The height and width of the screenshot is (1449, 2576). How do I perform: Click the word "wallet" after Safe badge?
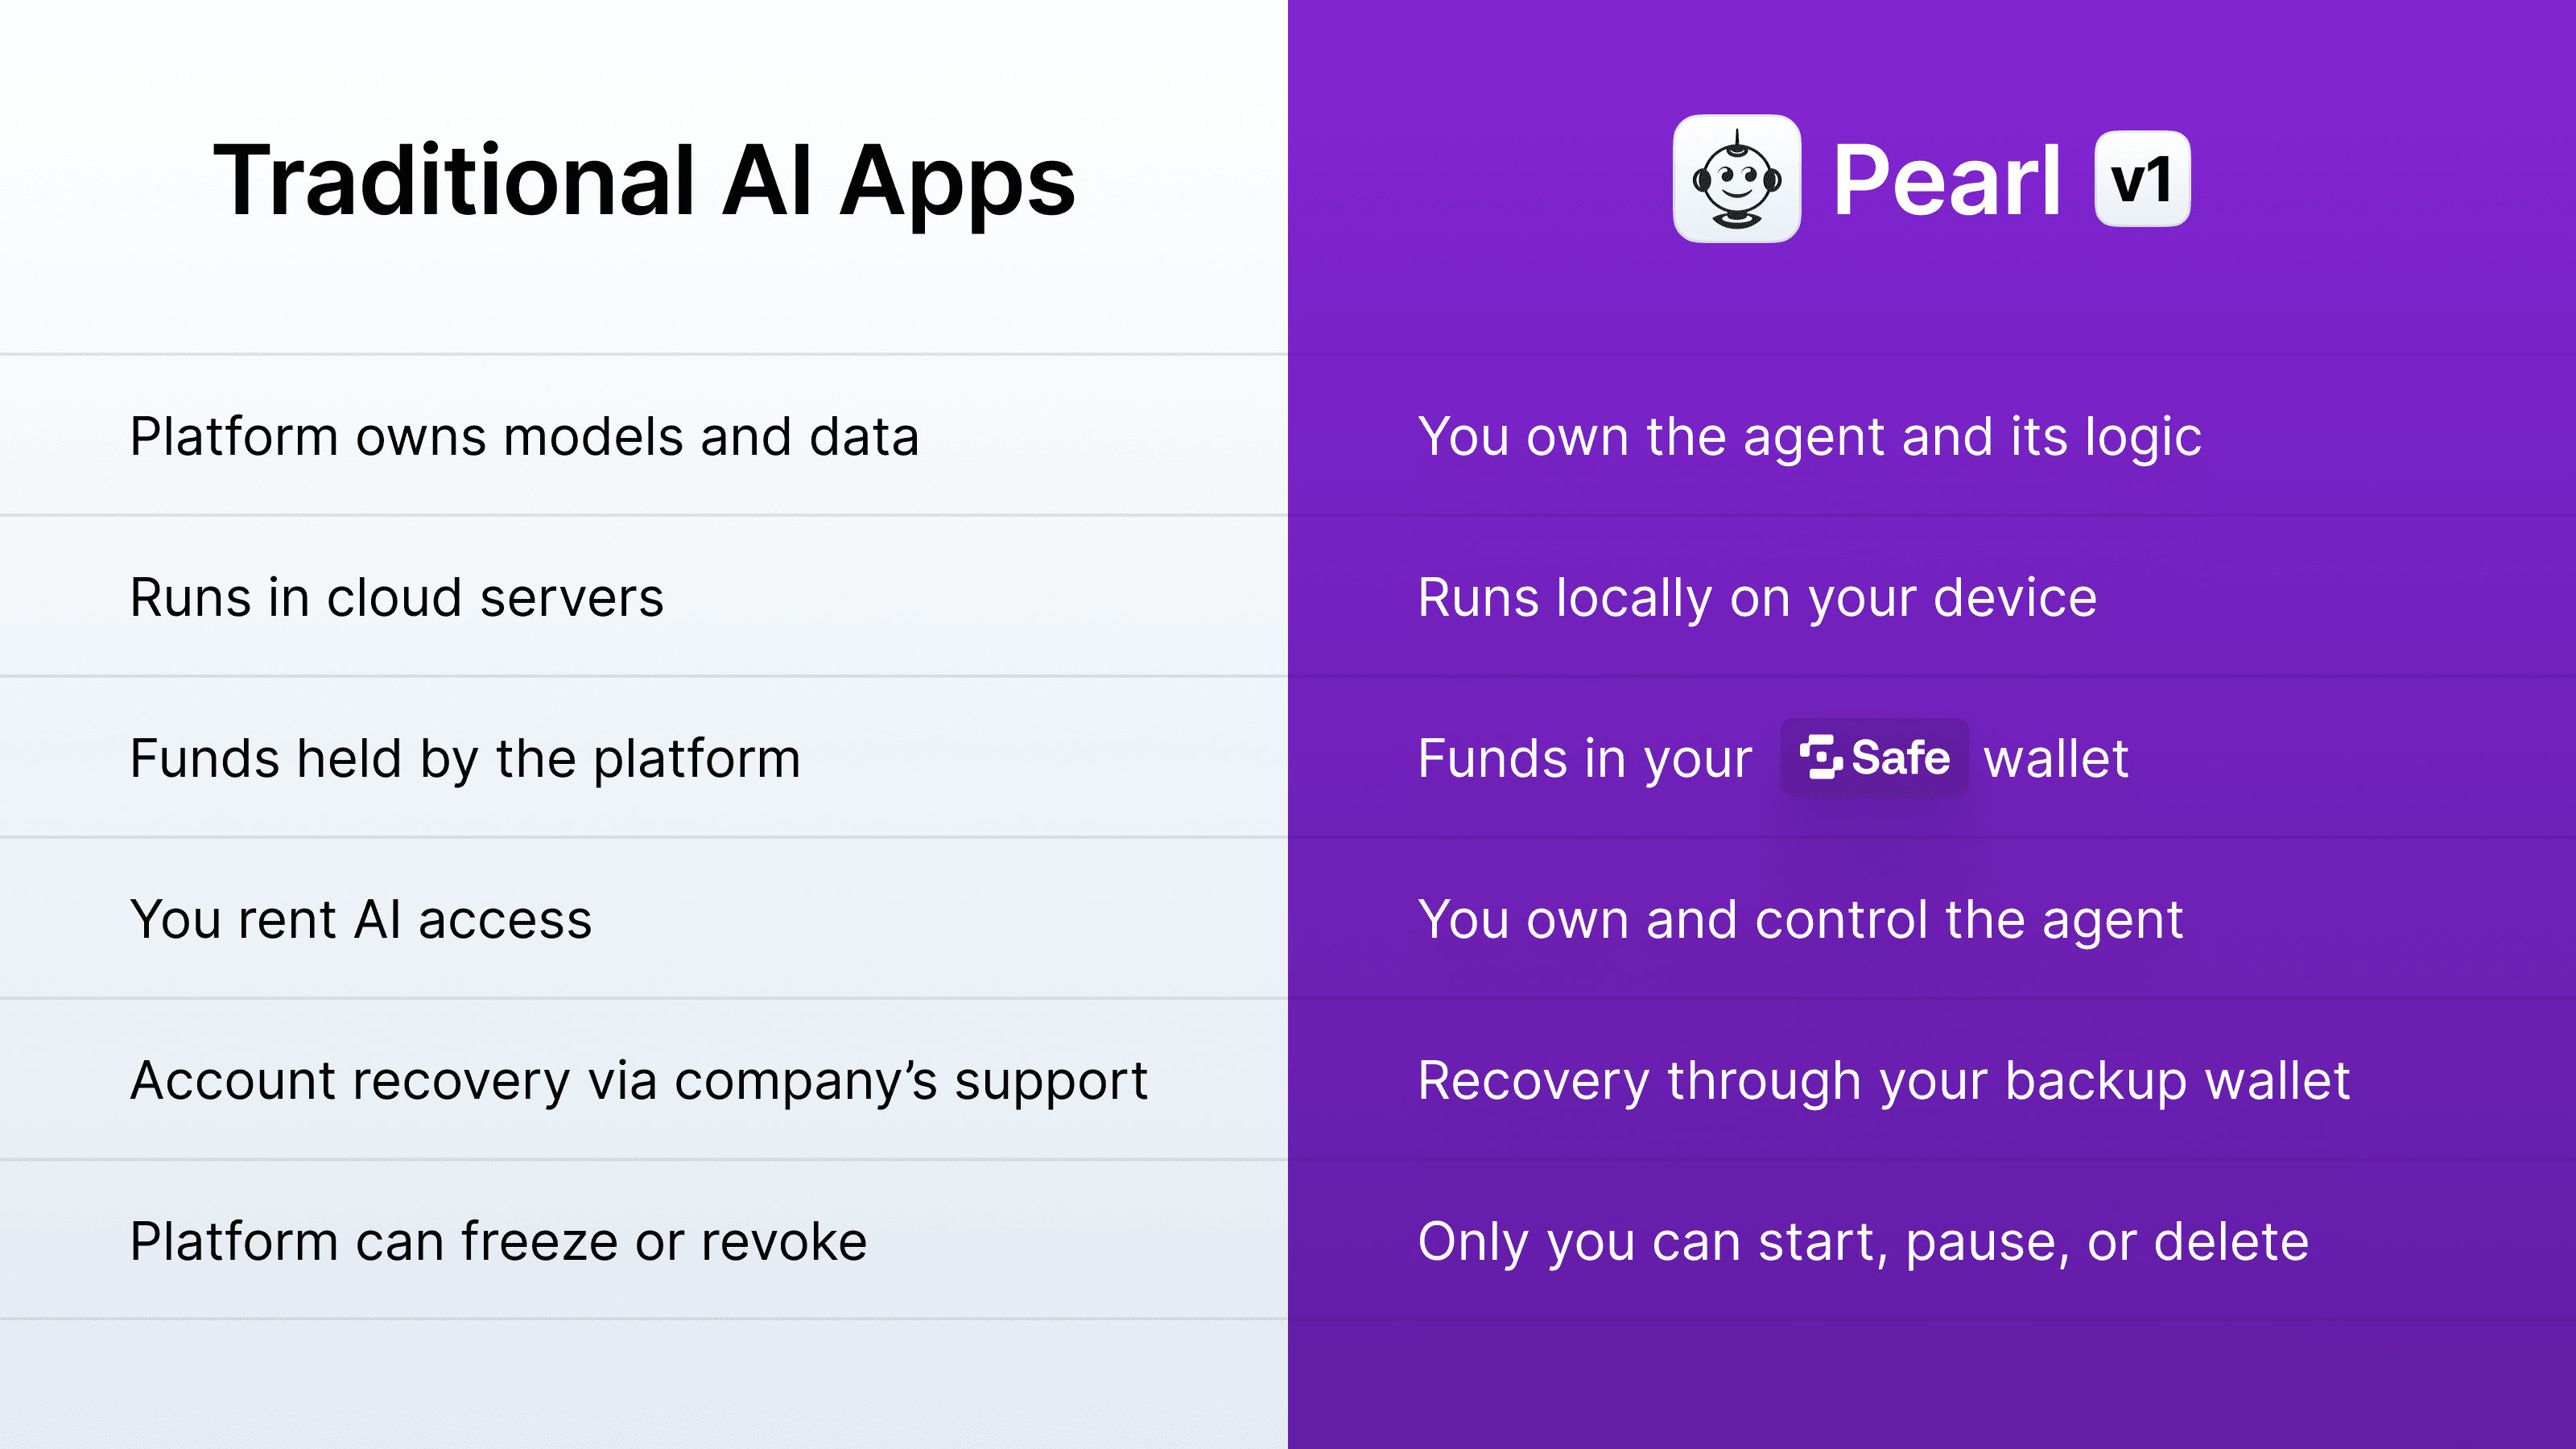coord(2056,759)
